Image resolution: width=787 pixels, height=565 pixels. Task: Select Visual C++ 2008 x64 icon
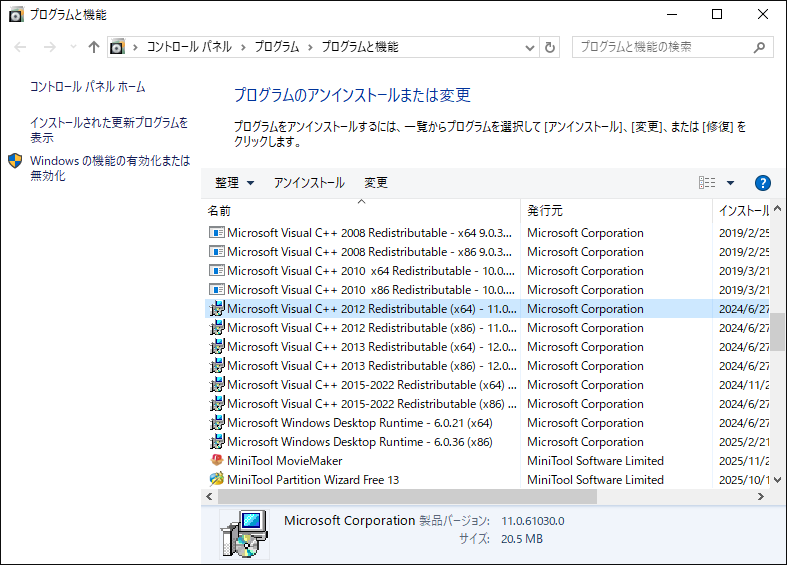click(216, 233)
